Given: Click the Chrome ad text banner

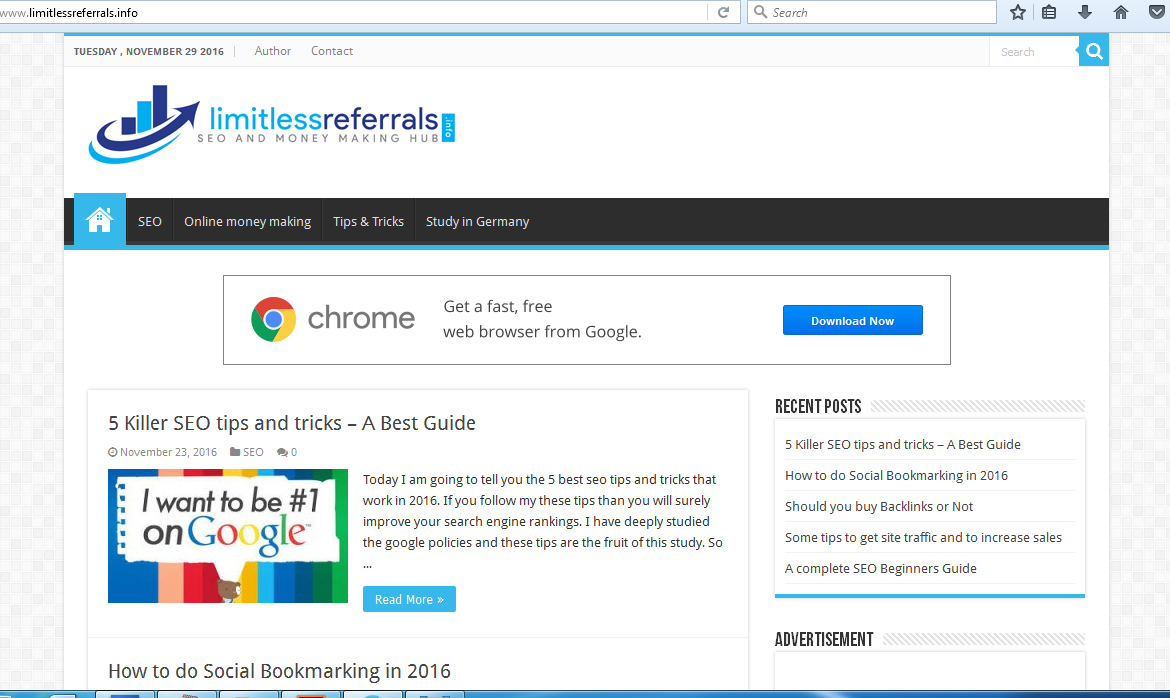Looking at the screenshot, I should [542, 319].
